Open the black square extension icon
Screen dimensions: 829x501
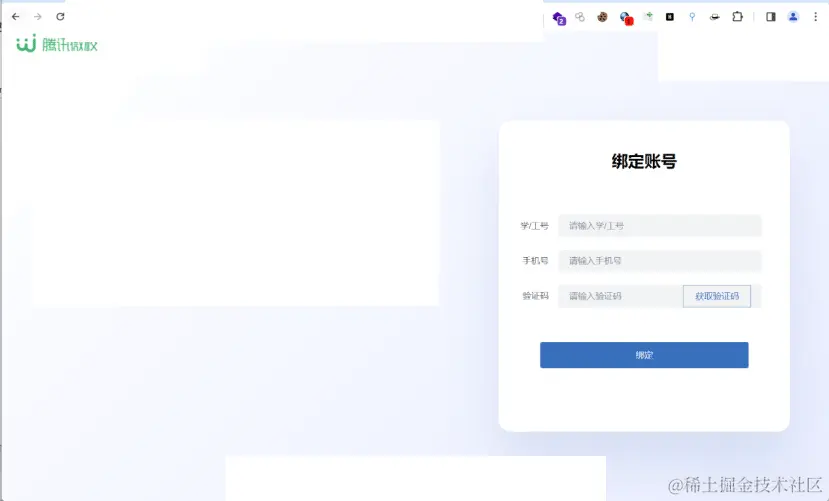(x=670, y=17)
